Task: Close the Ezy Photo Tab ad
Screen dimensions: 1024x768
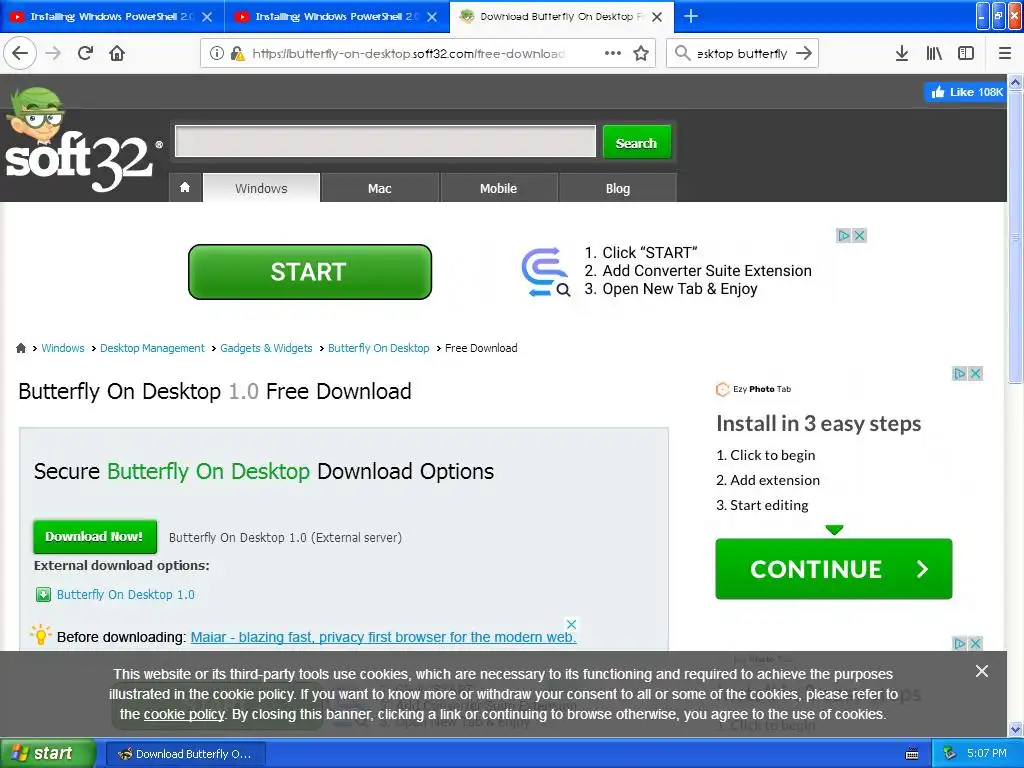Action: (x=976, y=374)
